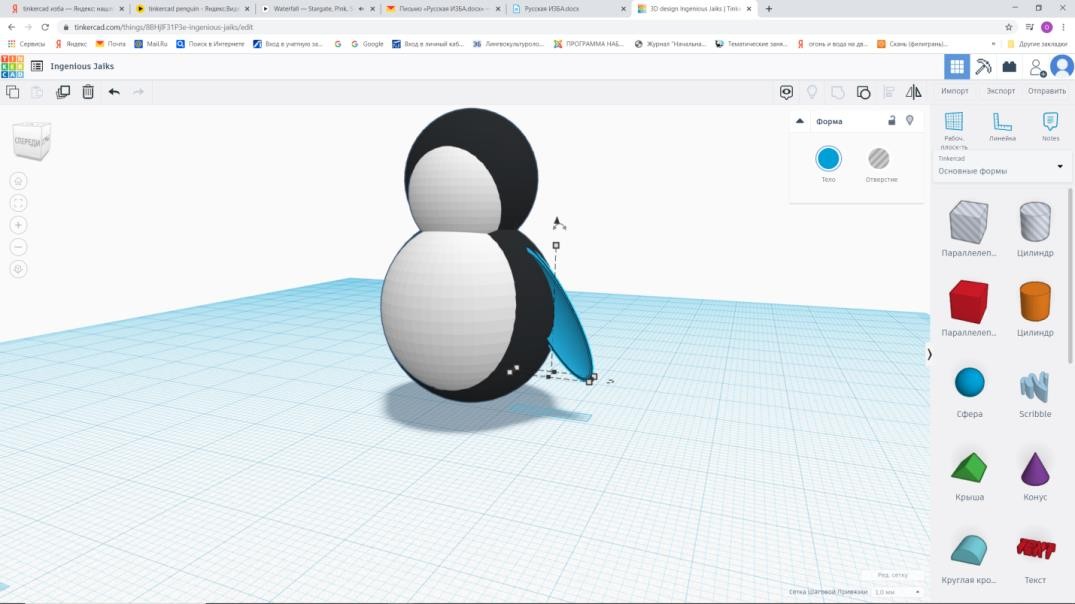
Task: Pick the blue Сфера sphere shape
Action: 969,391
